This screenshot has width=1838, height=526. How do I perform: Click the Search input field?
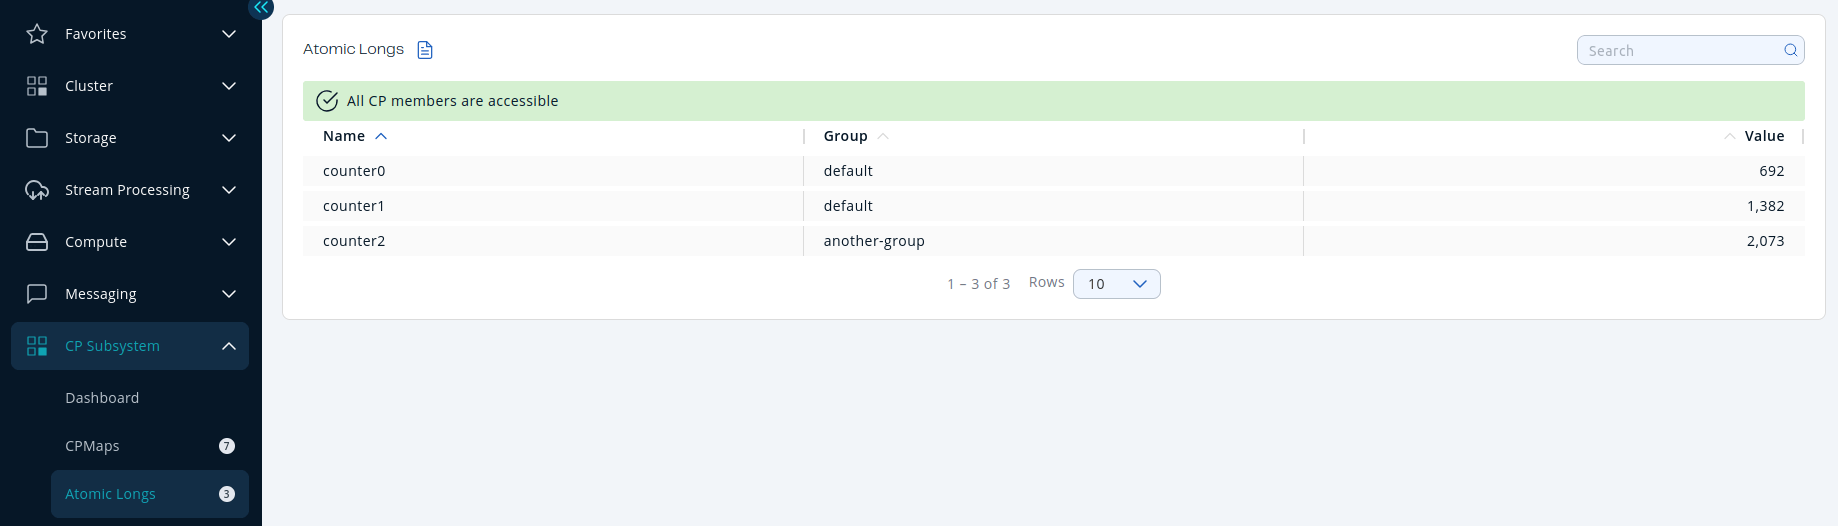(1680, 50)
